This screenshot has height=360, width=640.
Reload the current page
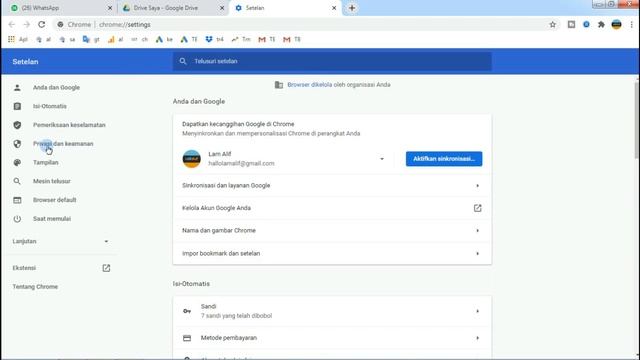click(x=42, y=24)
